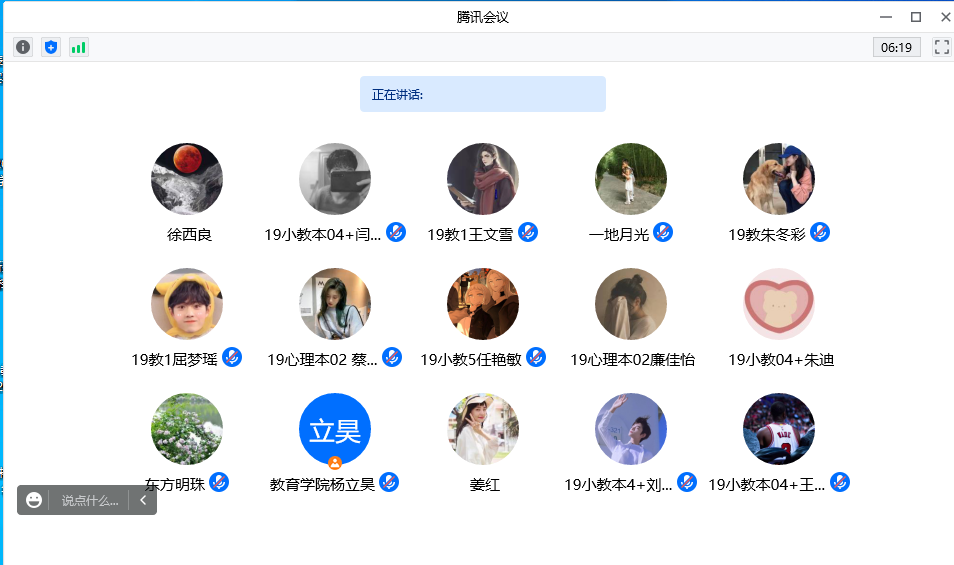Click mic icon beside 教育学院杨立昊
The height and width of the screenshot is (565, 954).
coord(389,482)
